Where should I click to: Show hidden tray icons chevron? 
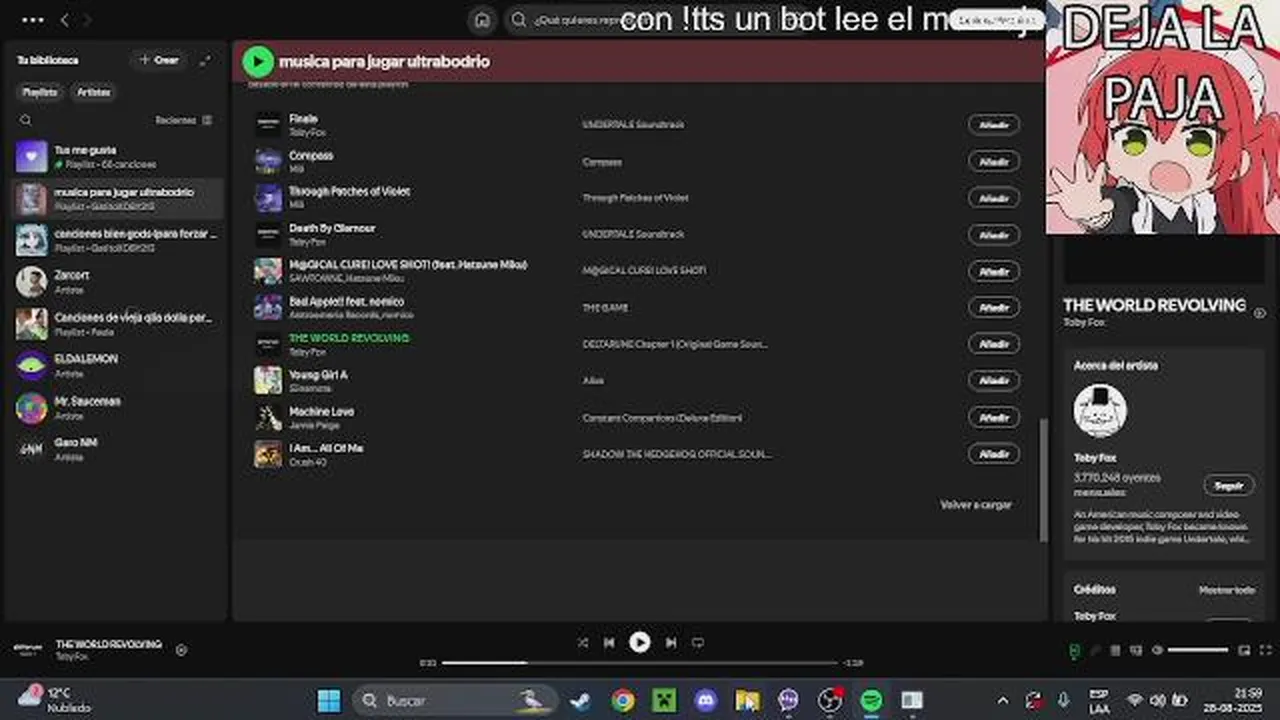pos(1003,701)
